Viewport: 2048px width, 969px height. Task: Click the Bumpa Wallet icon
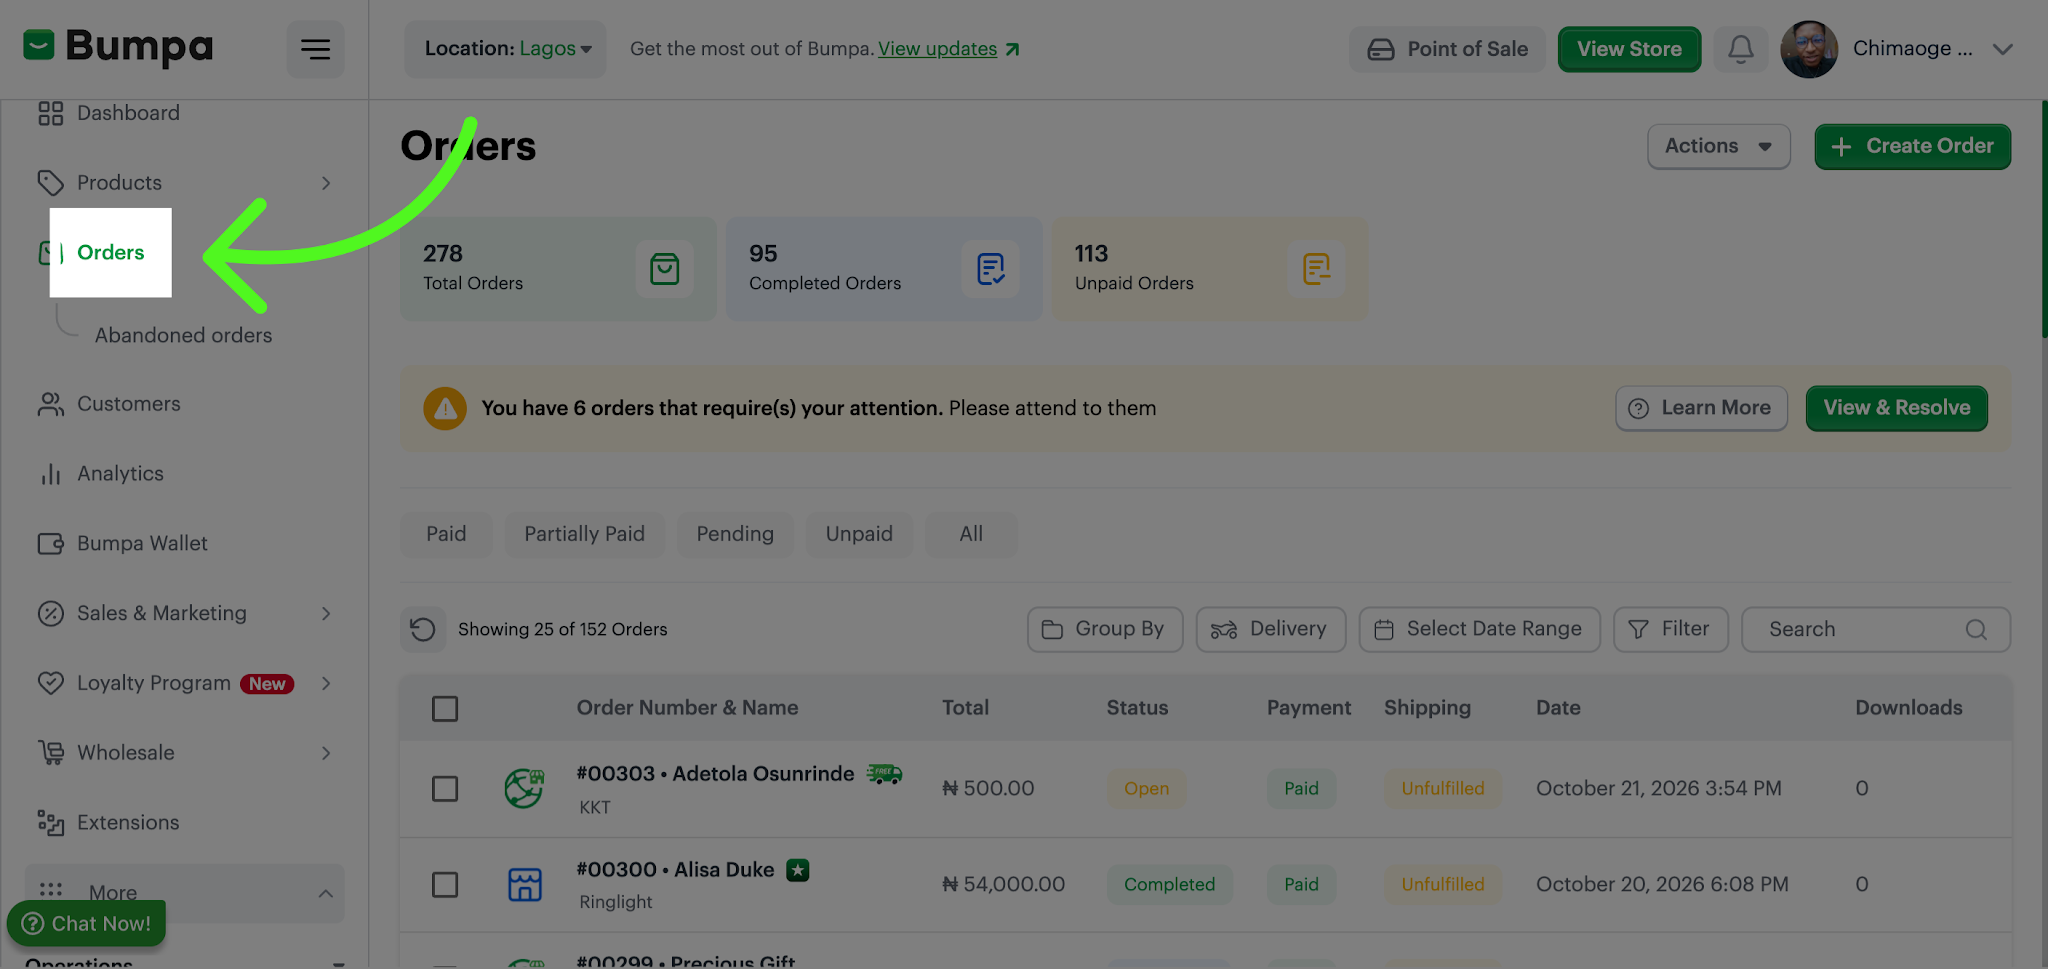(x=51, y=544)
